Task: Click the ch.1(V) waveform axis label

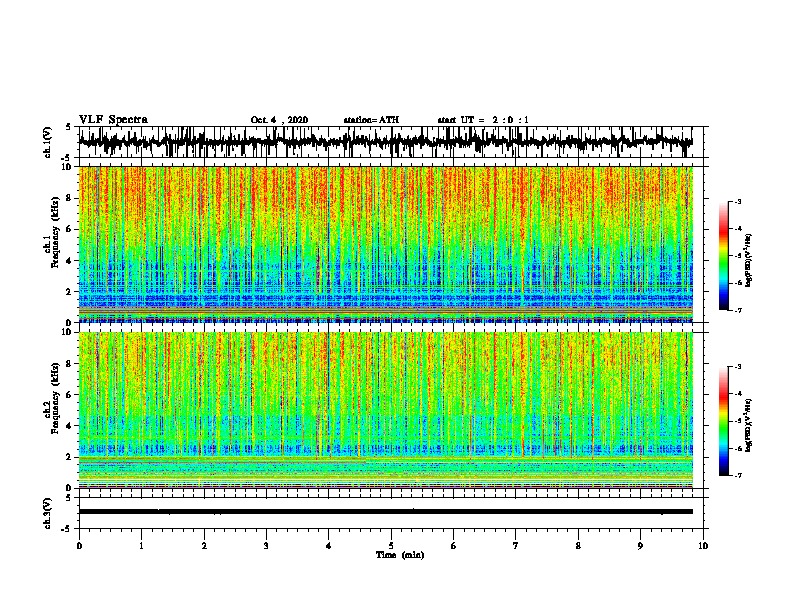Action: click(x=48, y=142)
